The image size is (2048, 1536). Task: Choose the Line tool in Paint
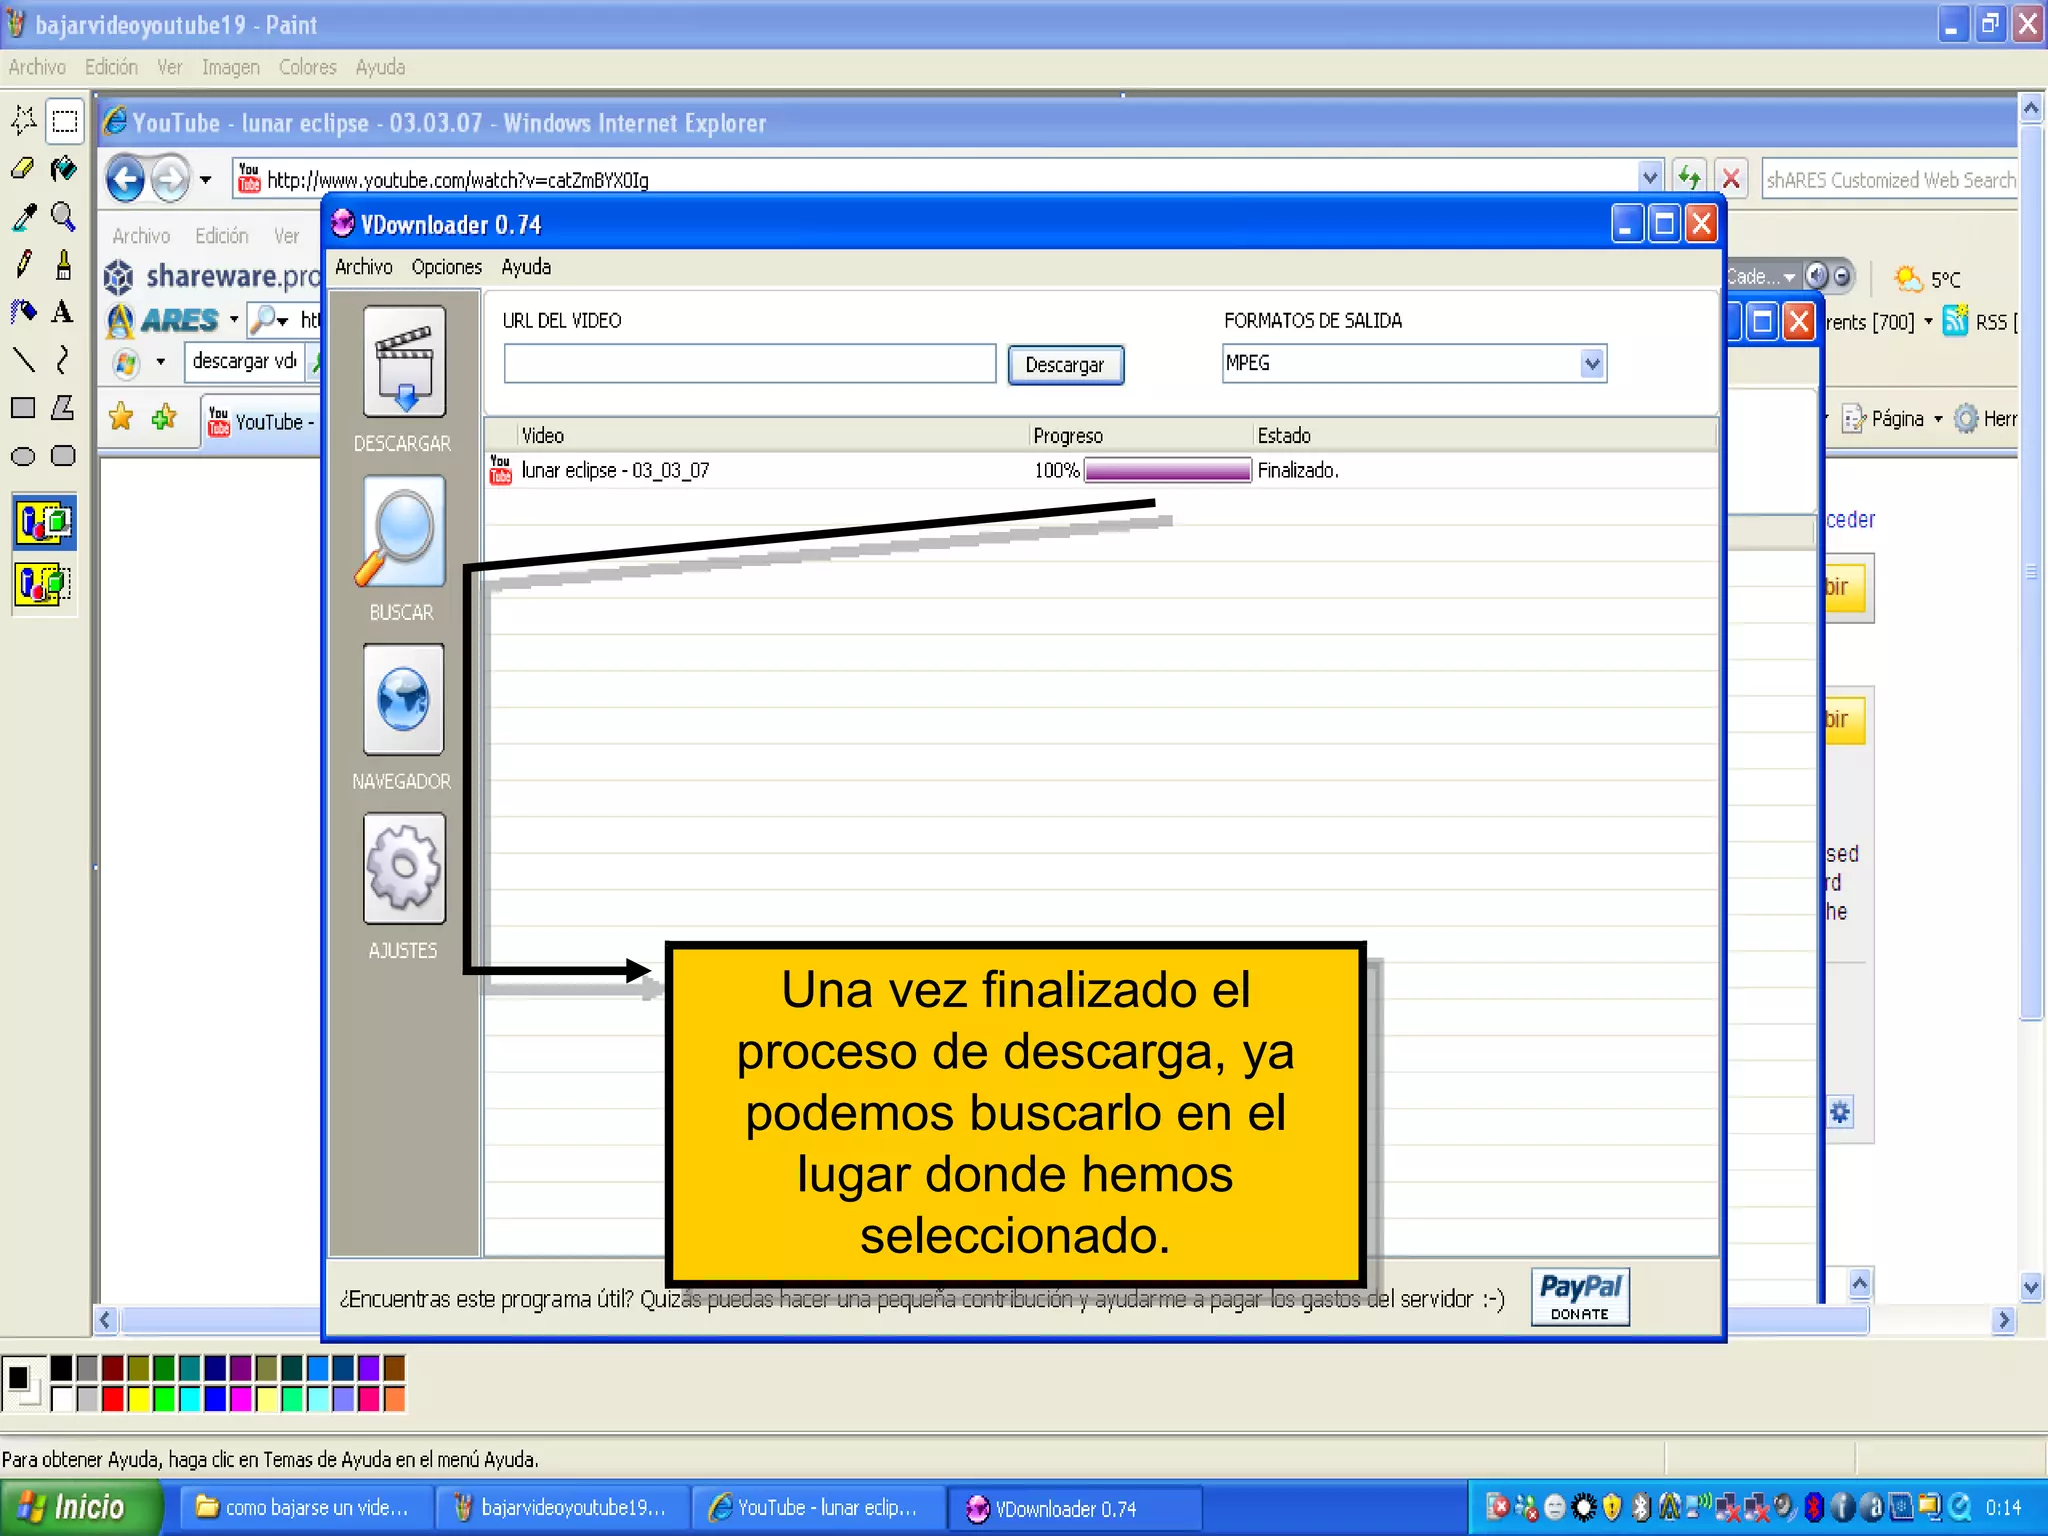(23, 360)
